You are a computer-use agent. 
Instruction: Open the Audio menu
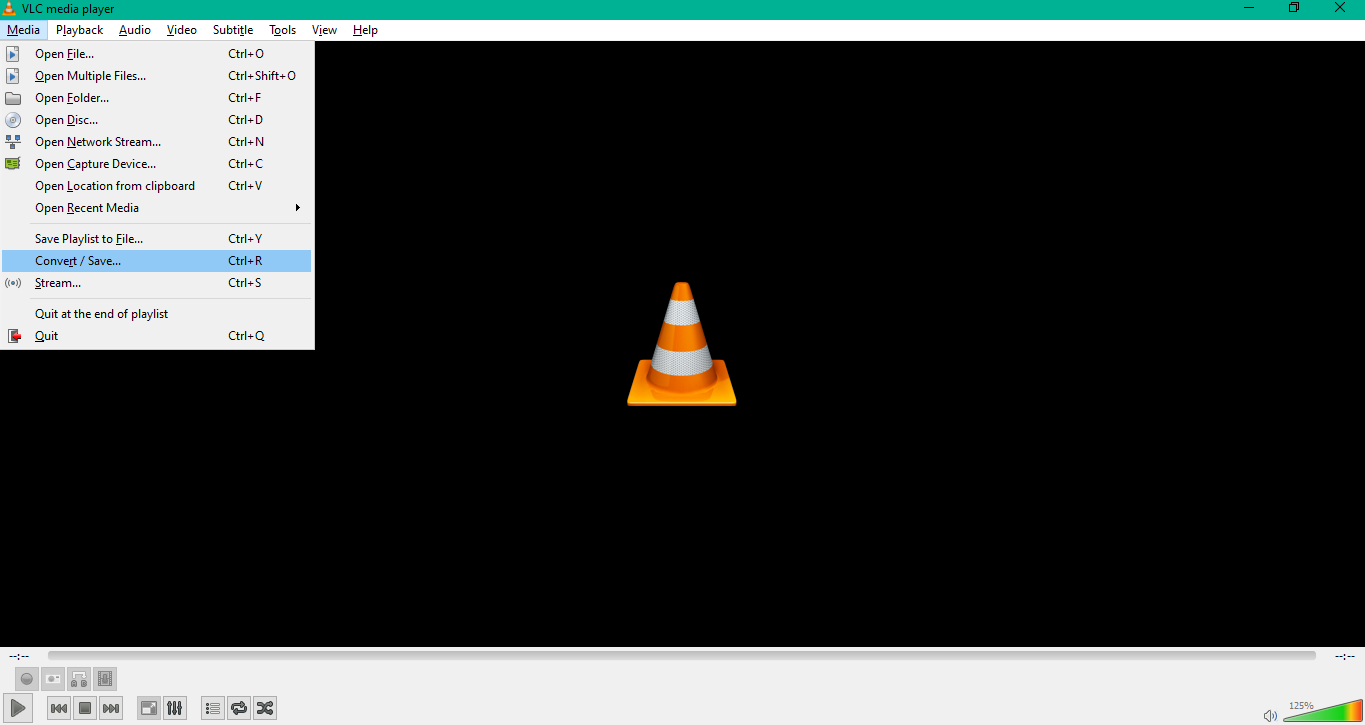click(x=135, y=30)
